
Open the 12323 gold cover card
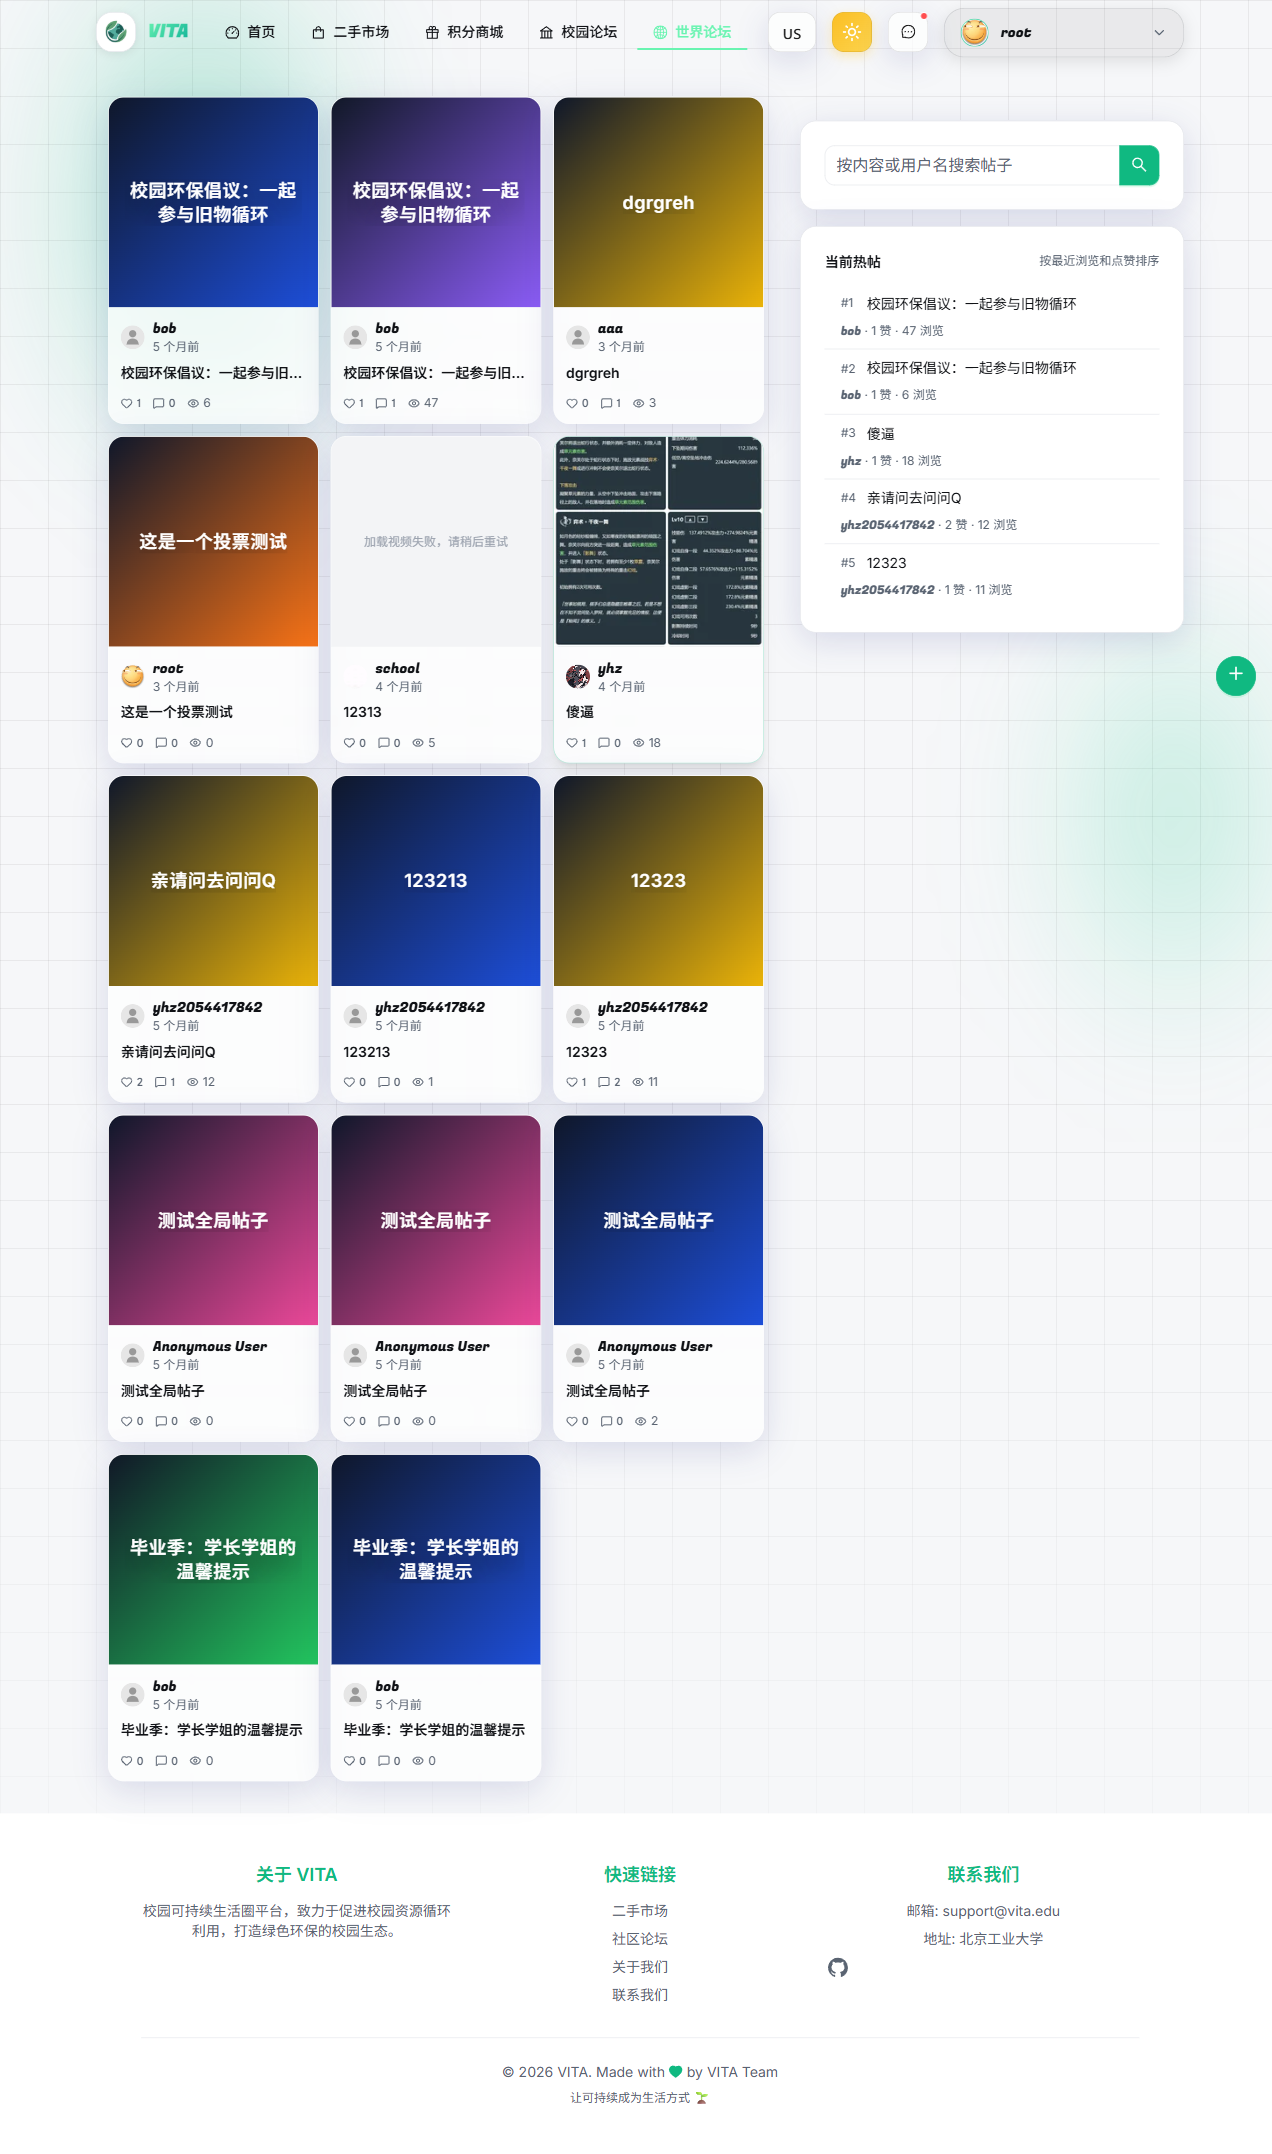pyautogui.click(x=658, y=881)
